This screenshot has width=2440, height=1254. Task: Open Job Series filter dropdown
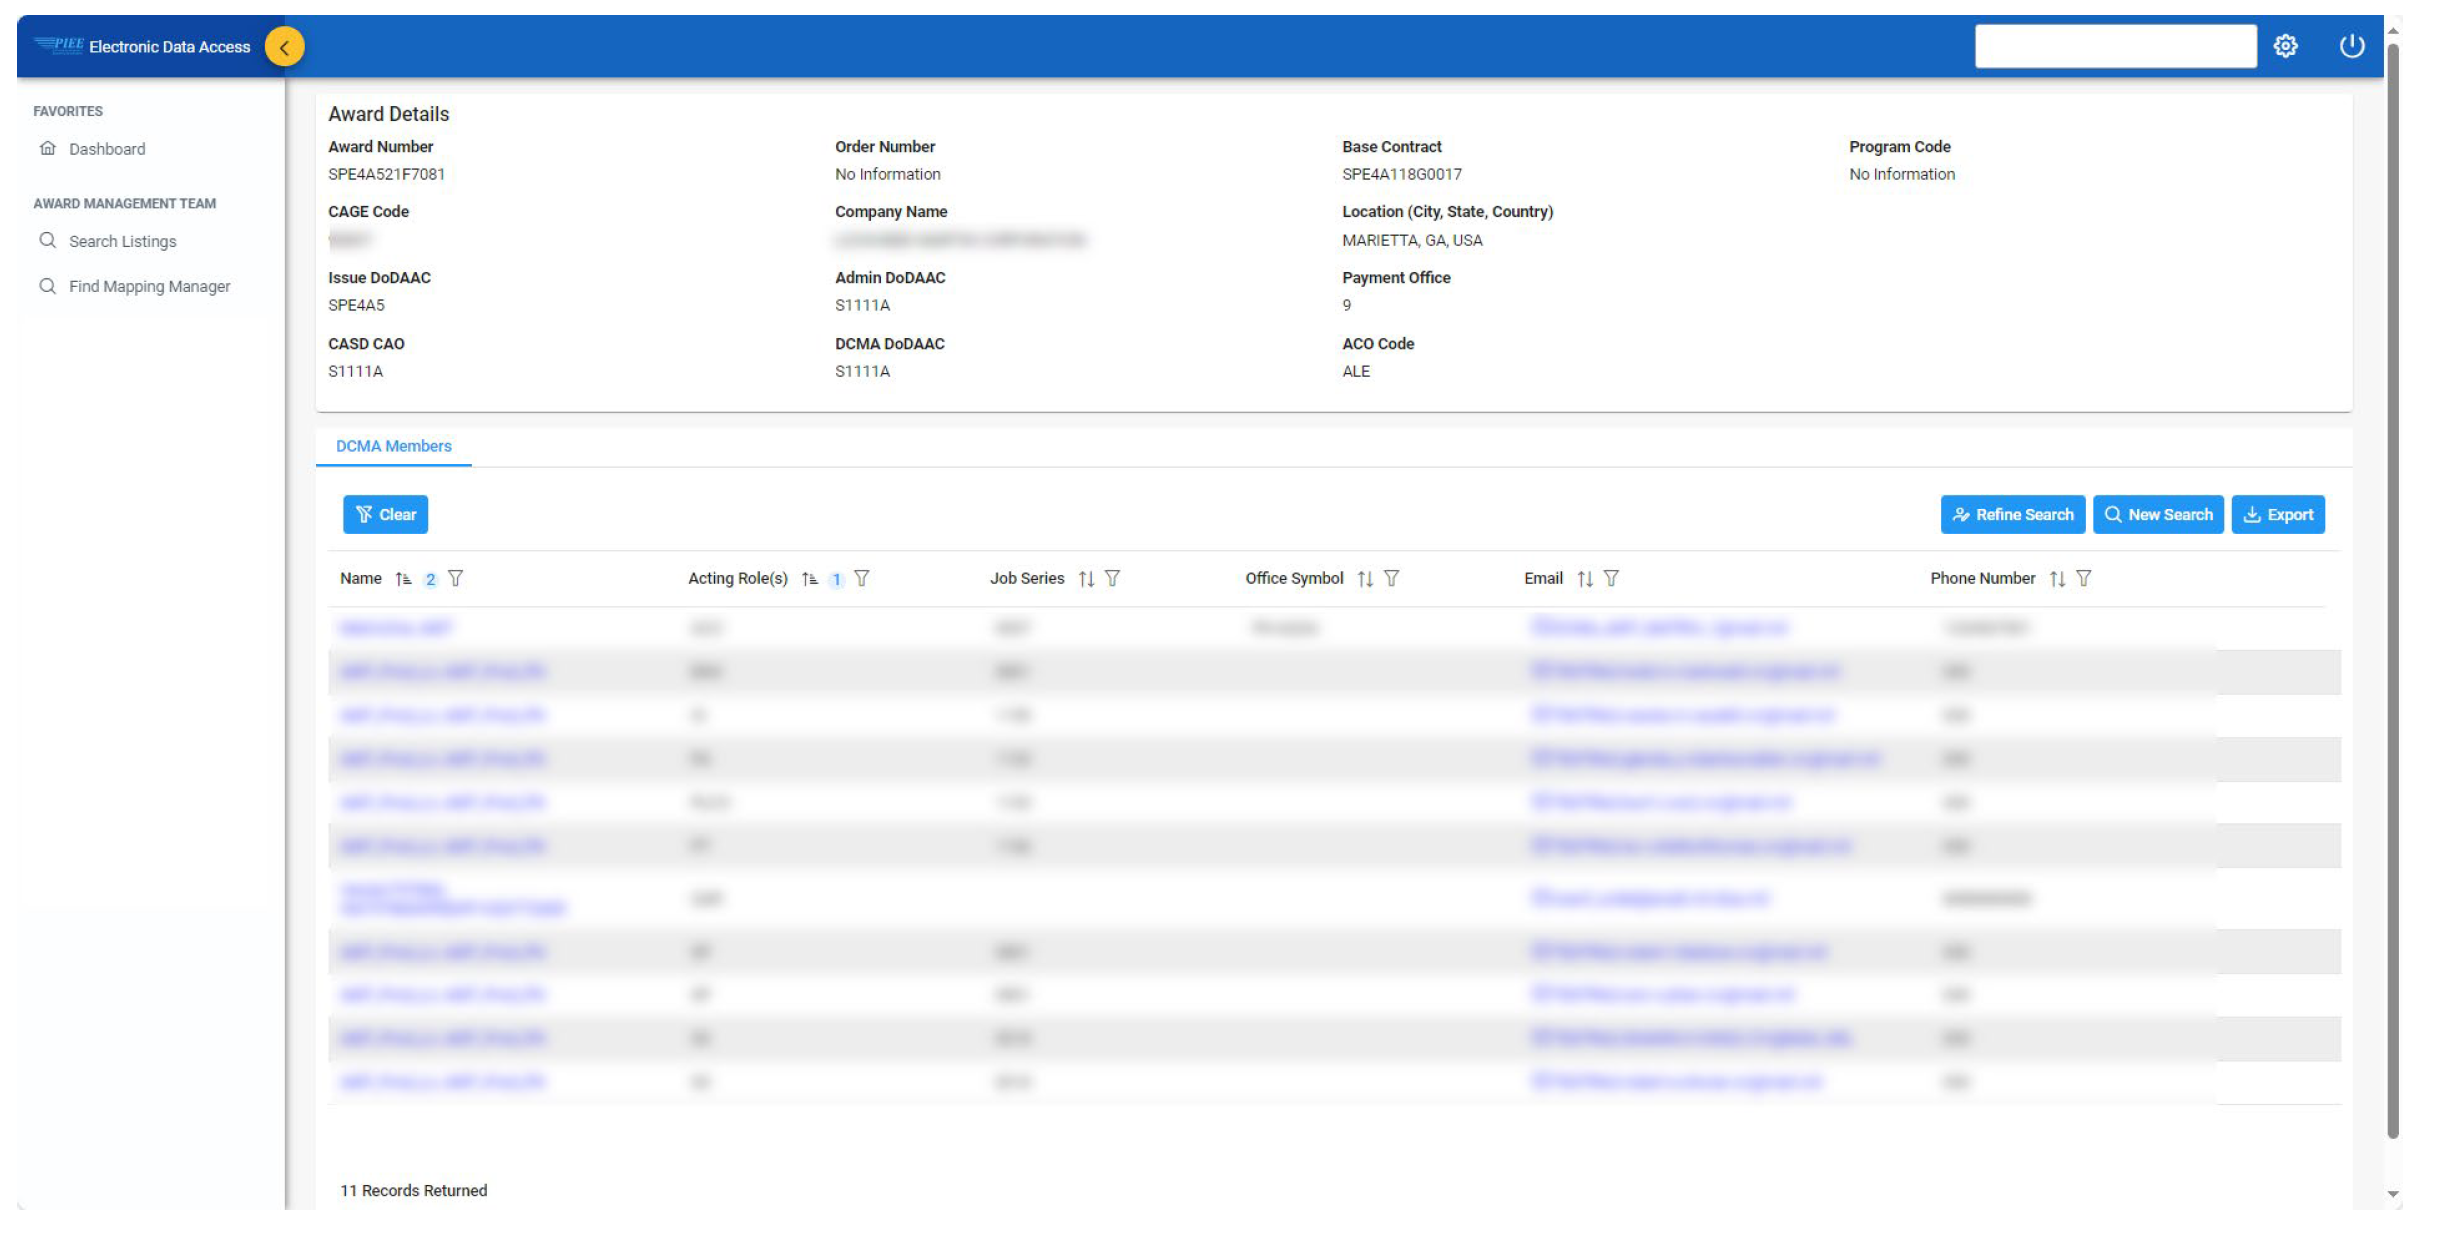1112,579
